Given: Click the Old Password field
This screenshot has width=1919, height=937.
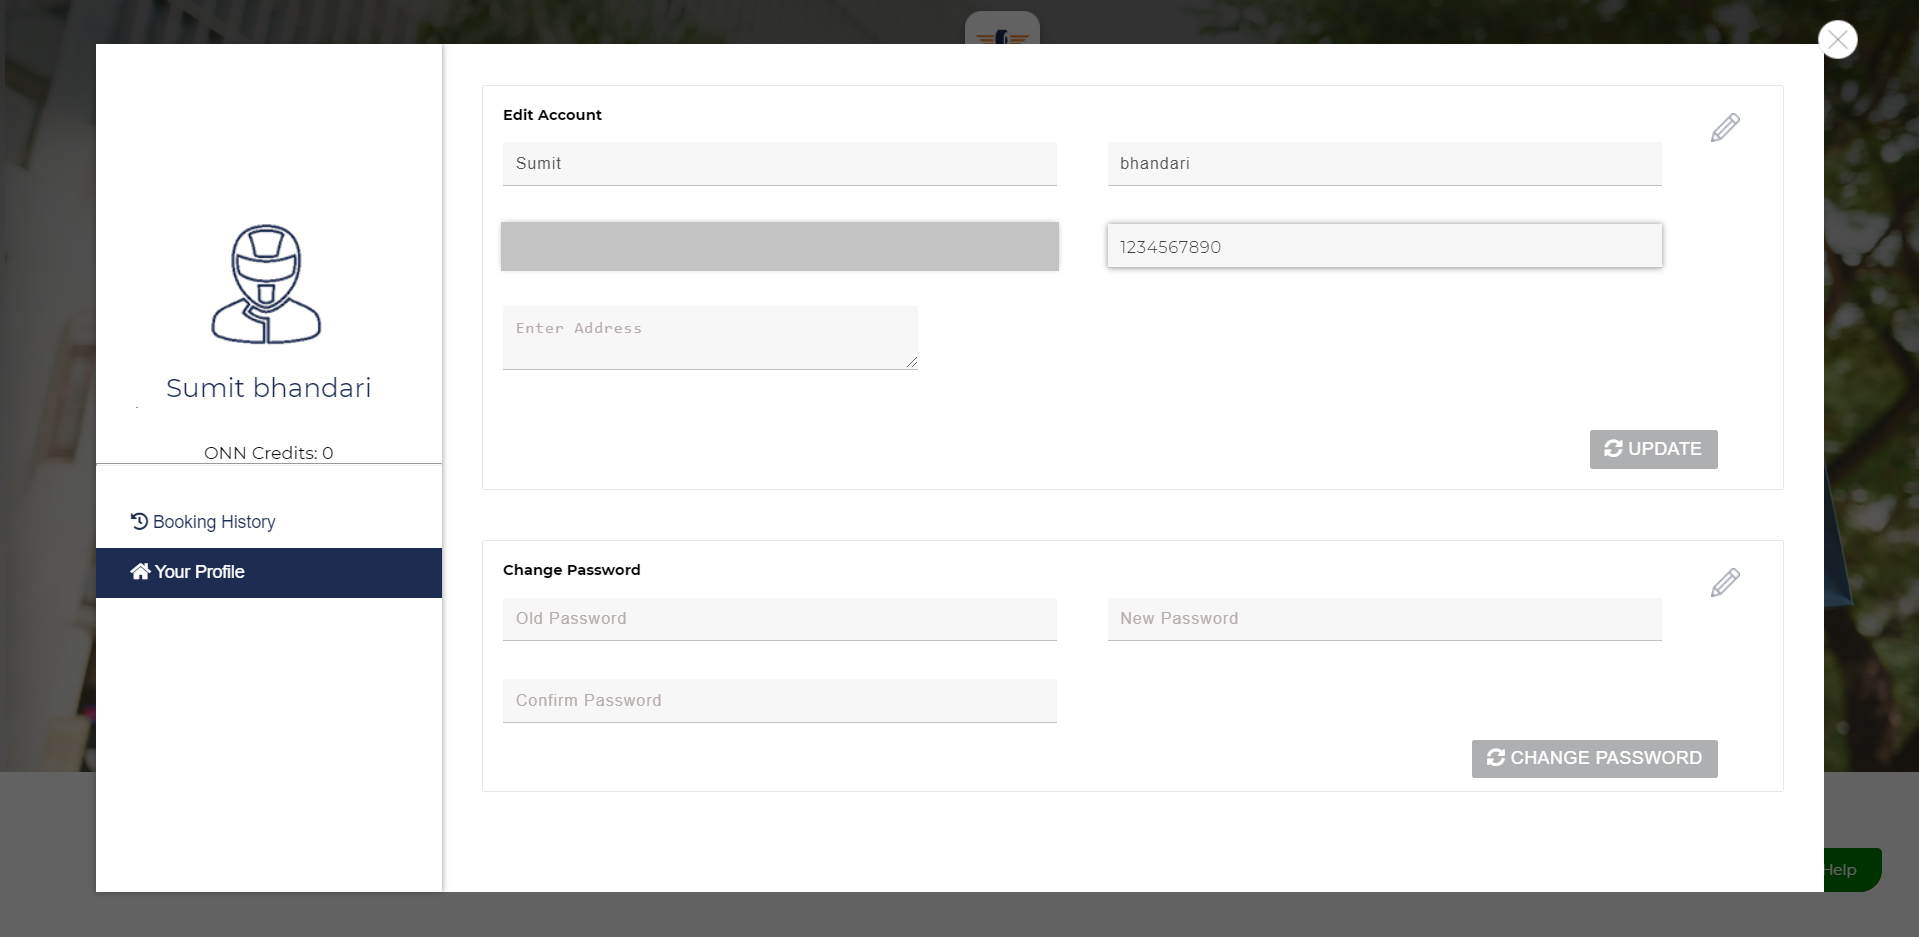Looking at the screenshot, I should coord(779,619).
